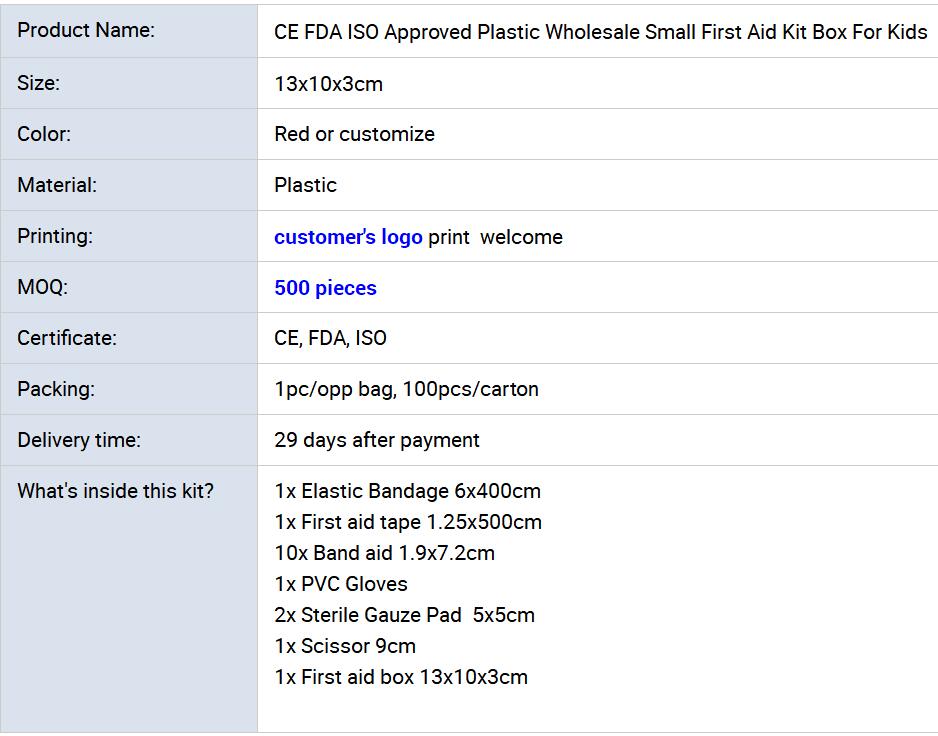Click the Scissor 9cm line
Viewport: 938px width, 736px height.
pos(345,646)
